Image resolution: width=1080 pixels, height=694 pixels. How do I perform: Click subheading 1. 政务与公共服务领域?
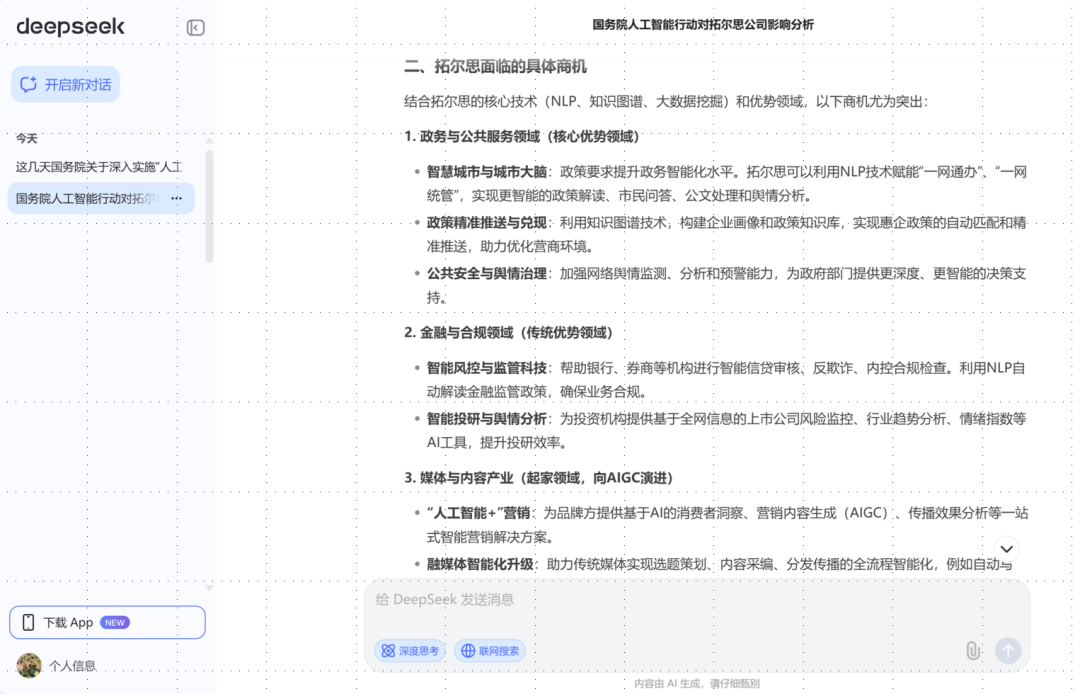521,136
